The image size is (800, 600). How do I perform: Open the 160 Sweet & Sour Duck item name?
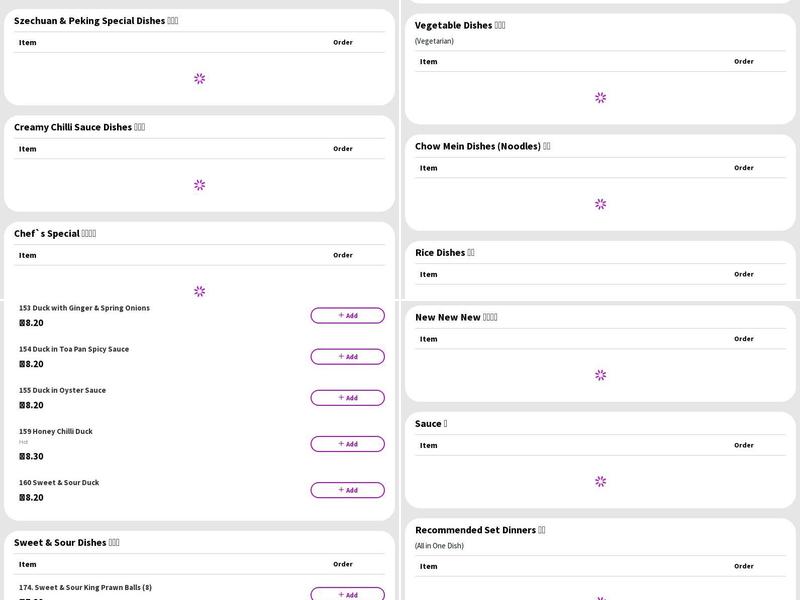59,483
